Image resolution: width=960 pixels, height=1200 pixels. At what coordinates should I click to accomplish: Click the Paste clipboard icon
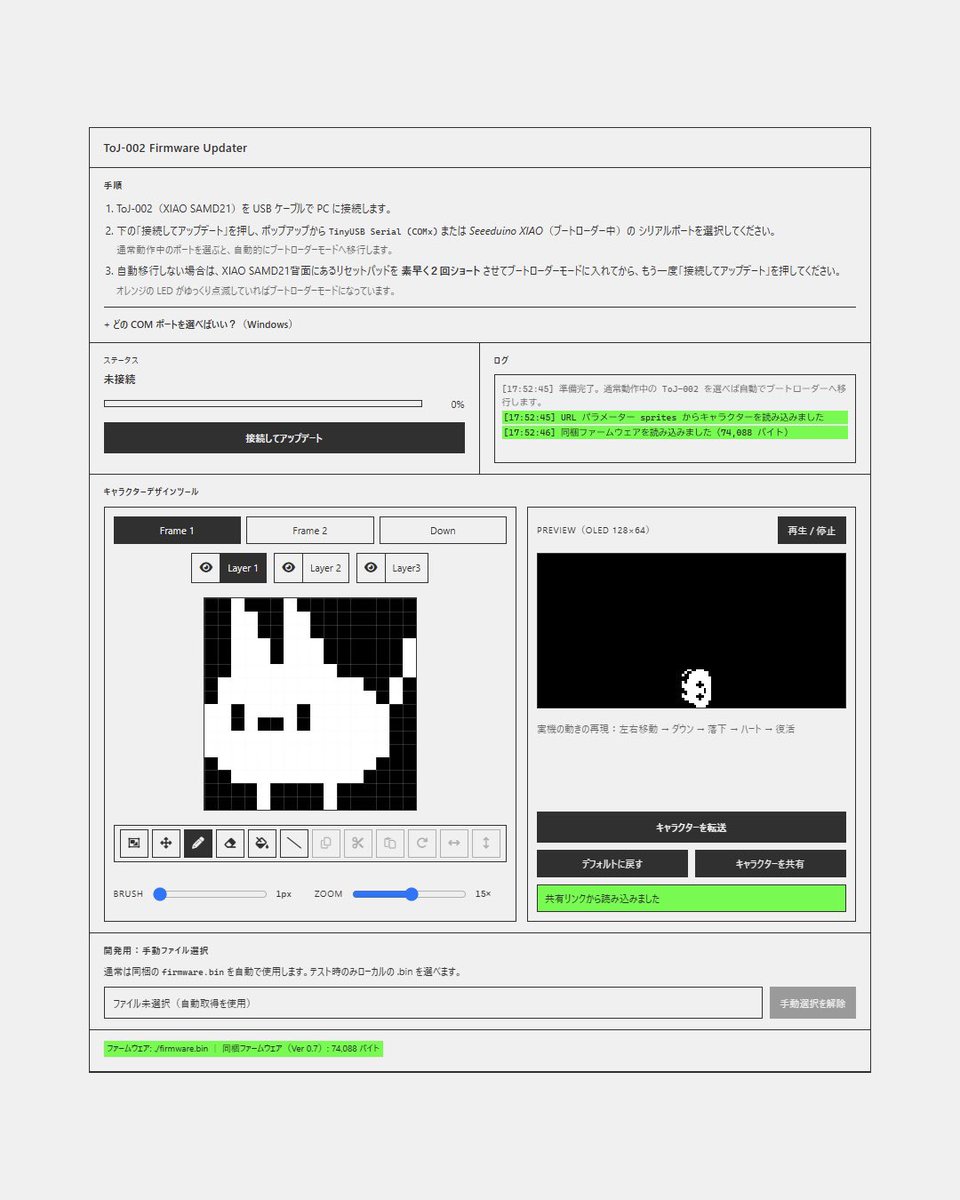point(390,843)
